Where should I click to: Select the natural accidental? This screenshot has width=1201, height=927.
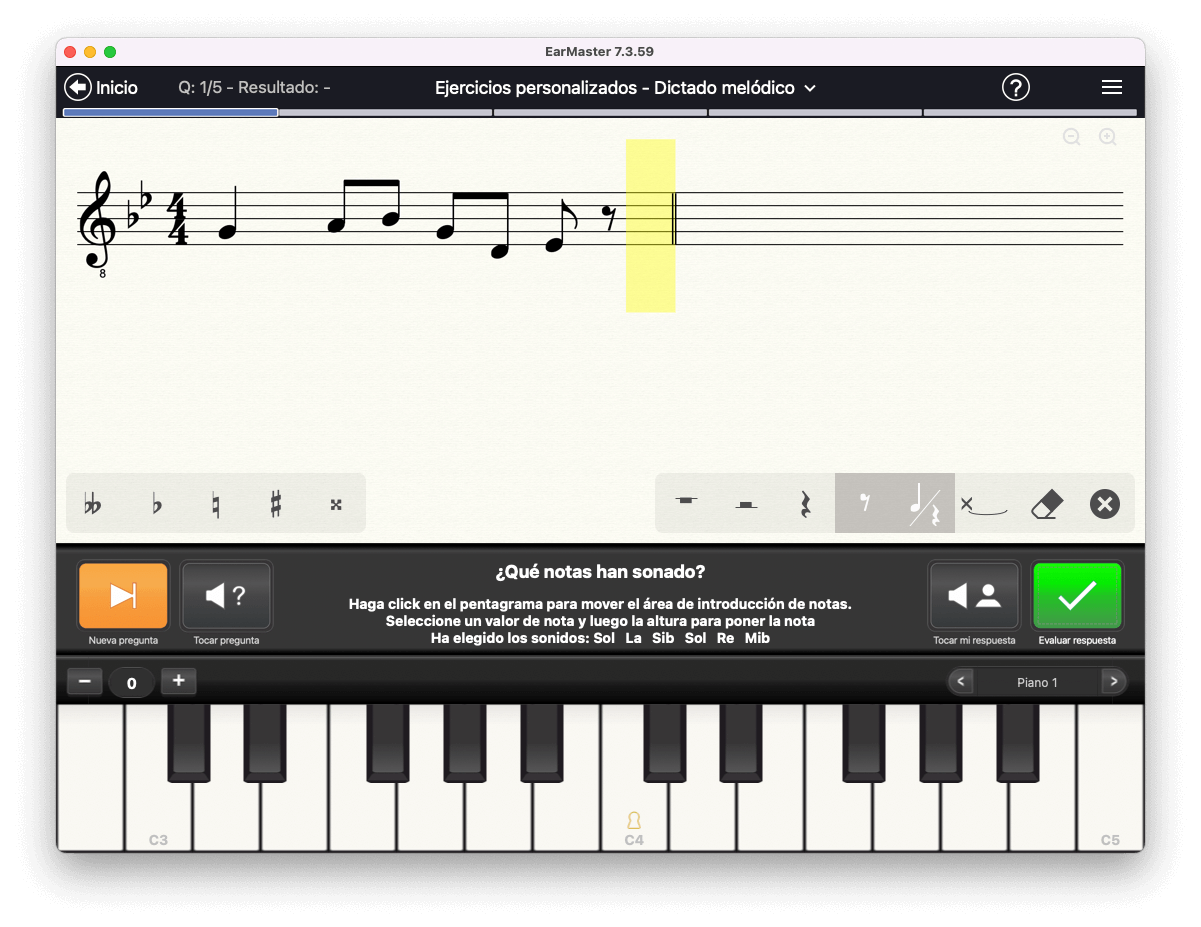point(216,505)
